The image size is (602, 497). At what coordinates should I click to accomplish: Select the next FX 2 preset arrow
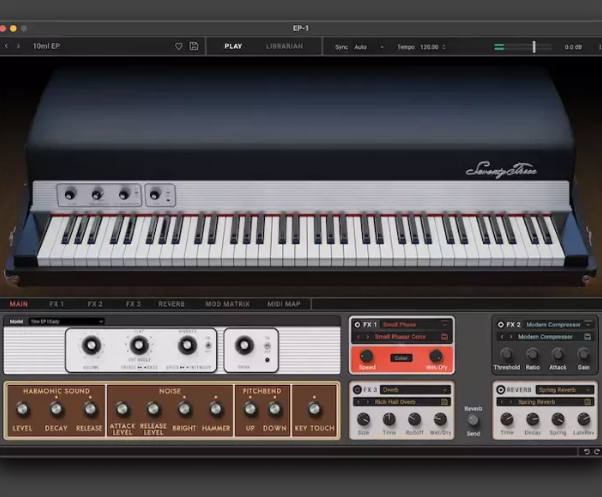coord(511,337)
